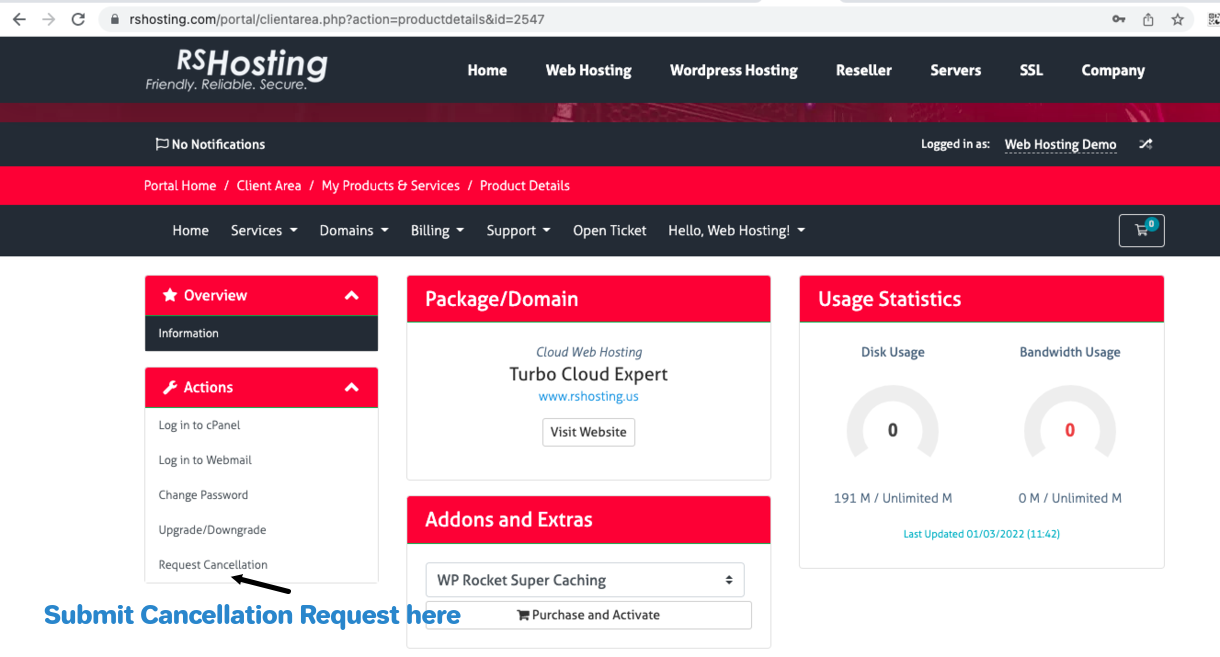
Task: Click Home in the top site navigation
Action: click(x=487, y=70)
